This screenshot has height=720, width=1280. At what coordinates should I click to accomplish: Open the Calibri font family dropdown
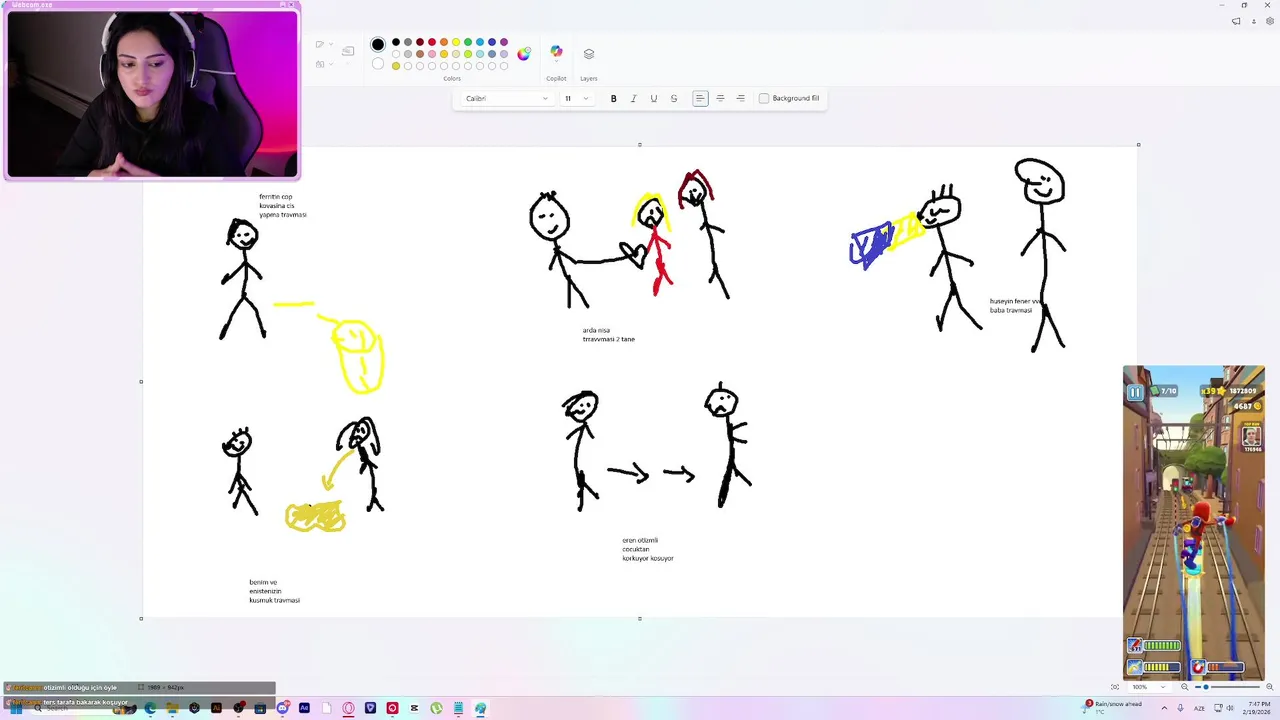tap(506, 98)
